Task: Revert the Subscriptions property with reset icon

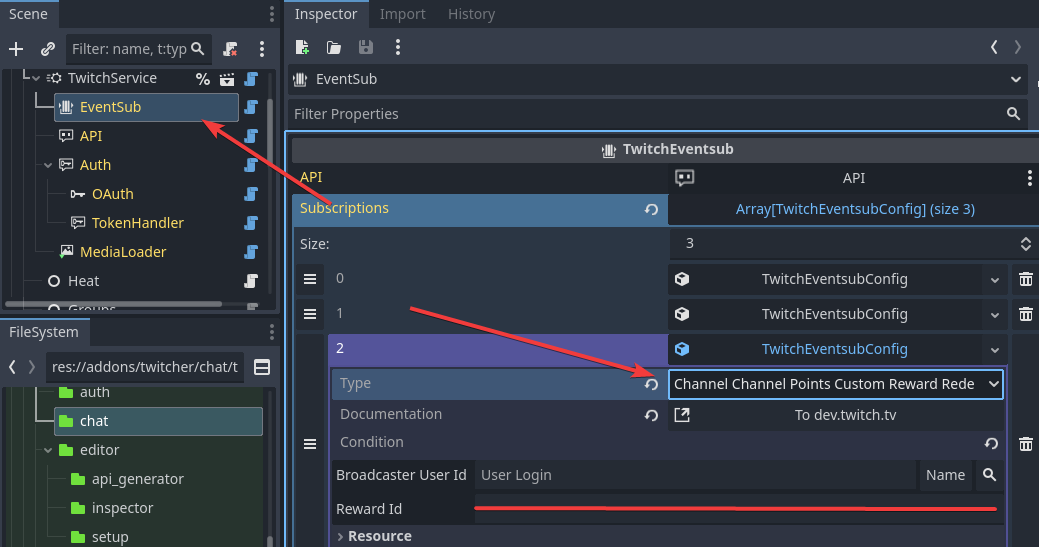Action: [x=651, y=209]
